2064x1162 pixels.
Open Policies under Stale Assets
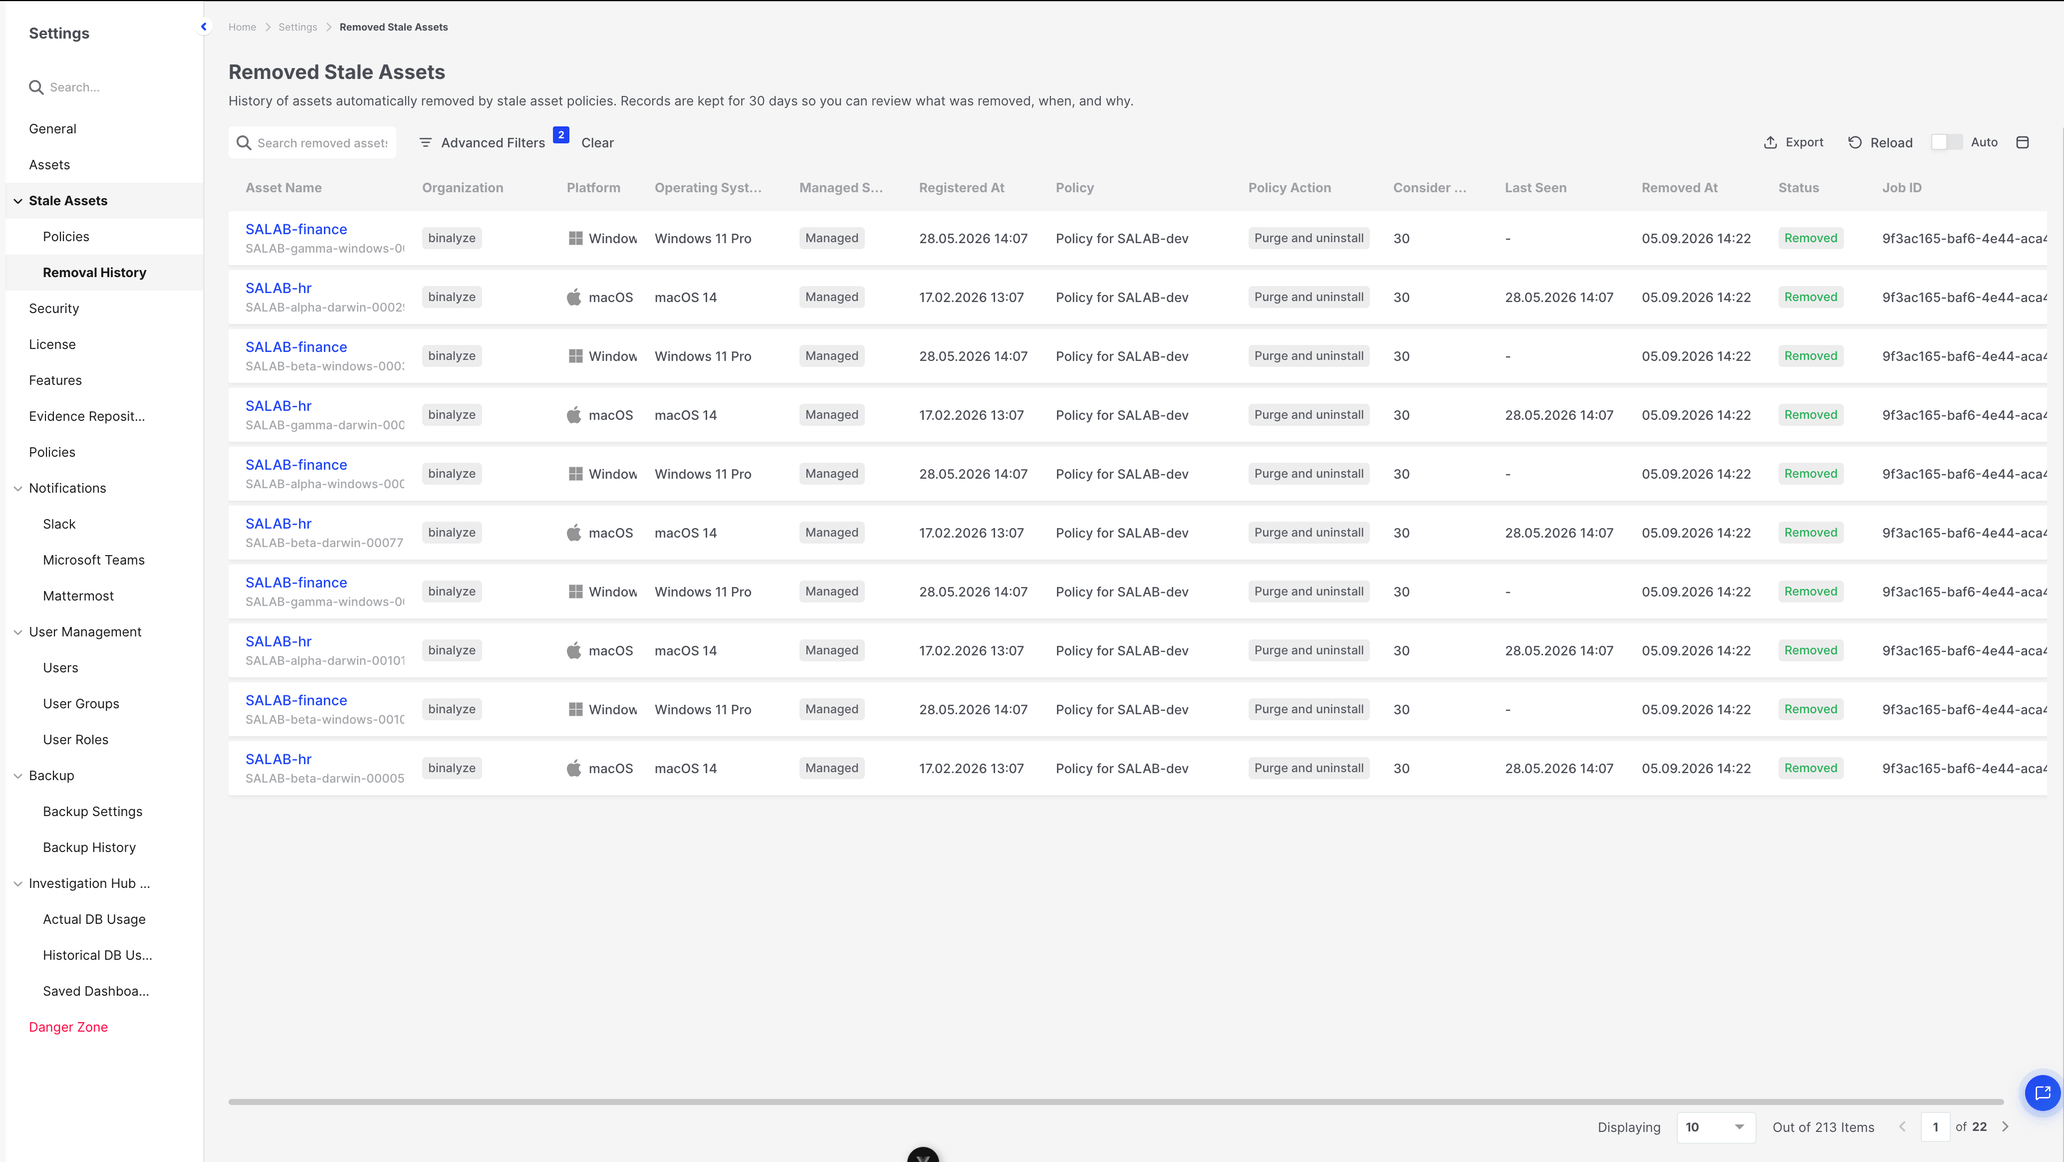(x=66, y=237)
